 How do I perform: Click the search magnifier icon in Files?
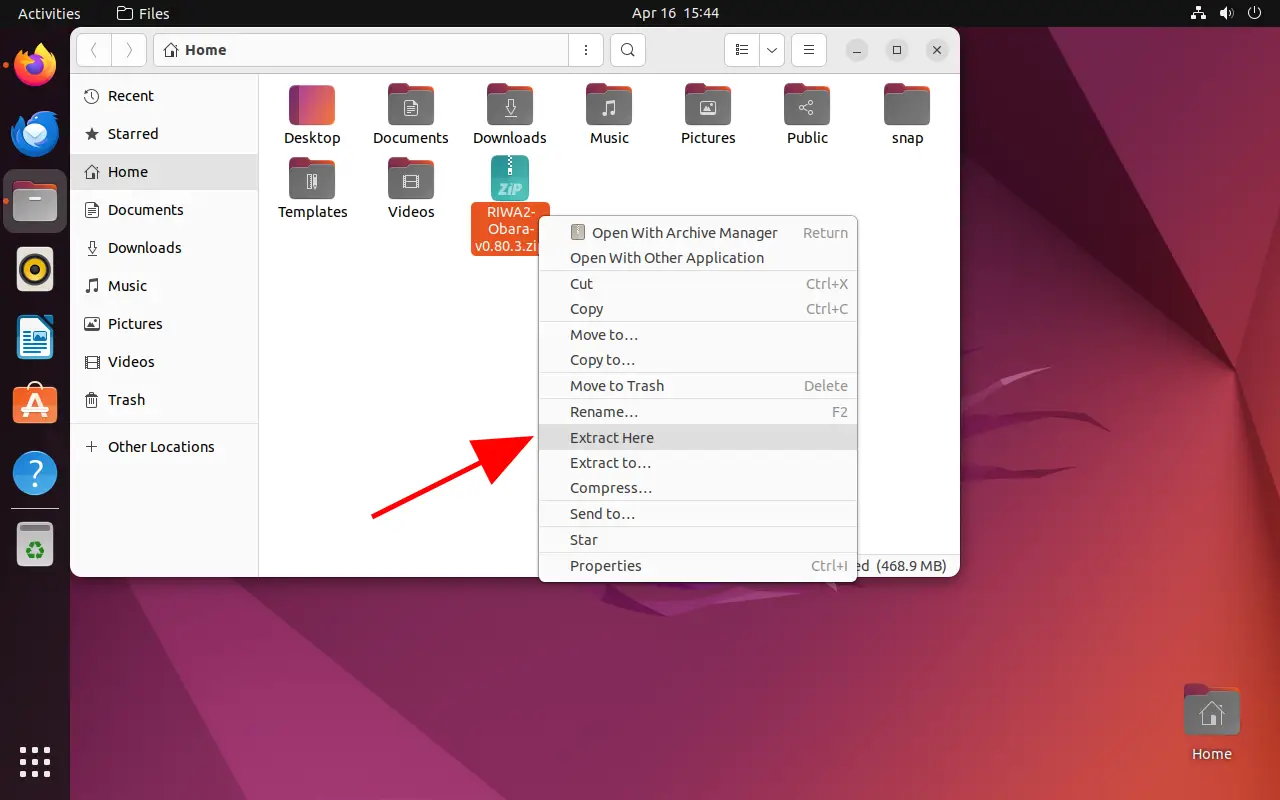(627, 50)
